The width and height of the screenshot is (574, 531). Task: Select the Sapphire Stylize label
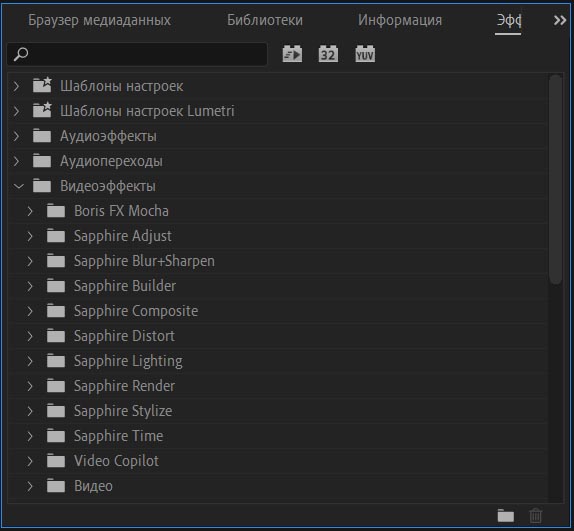click(123, 411)
